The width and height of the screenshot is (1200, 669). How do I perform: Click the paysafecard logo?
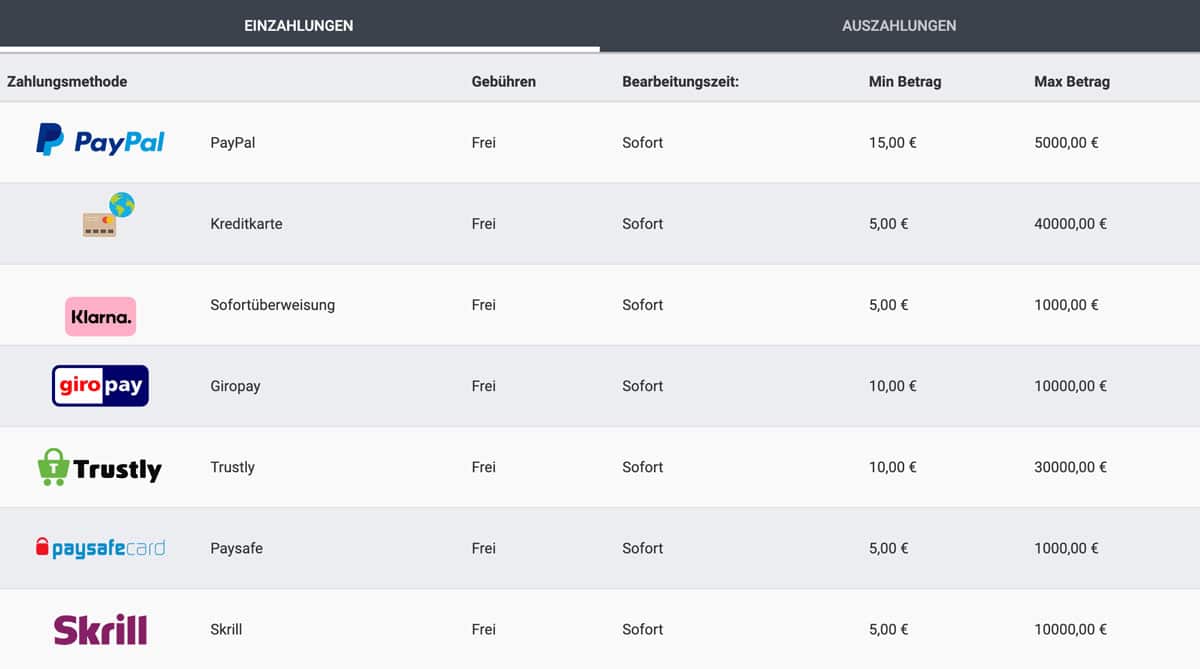pos(100,548)
